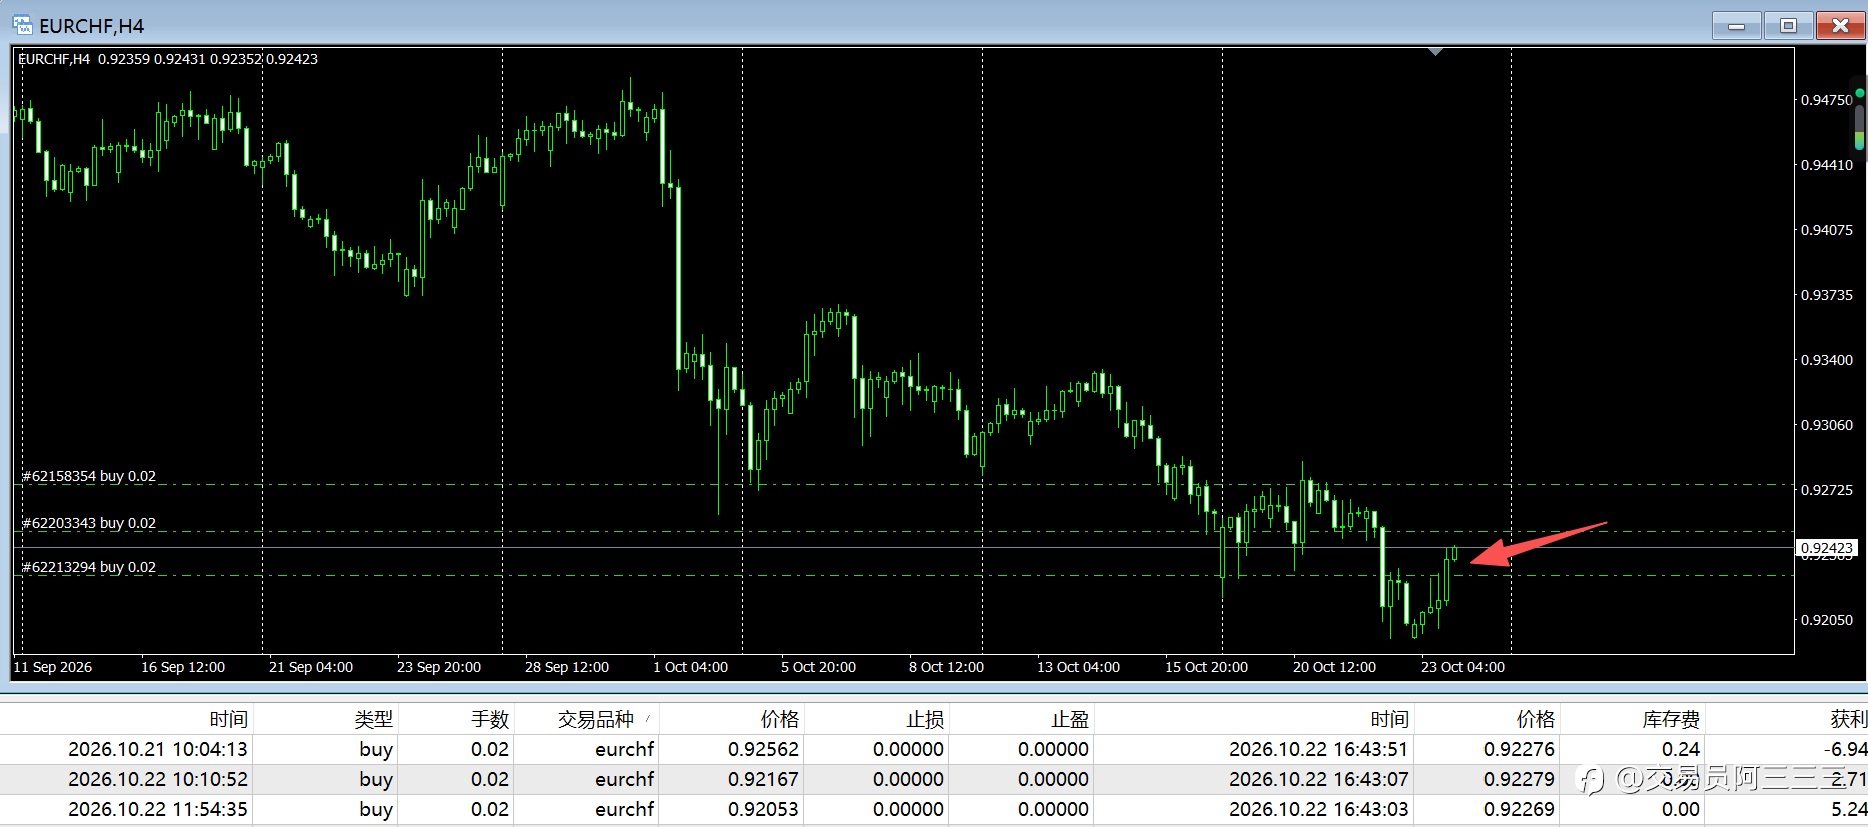
Task: Click the 1 Oct 04:00 time axis label
Action: [x=690, y=667]
